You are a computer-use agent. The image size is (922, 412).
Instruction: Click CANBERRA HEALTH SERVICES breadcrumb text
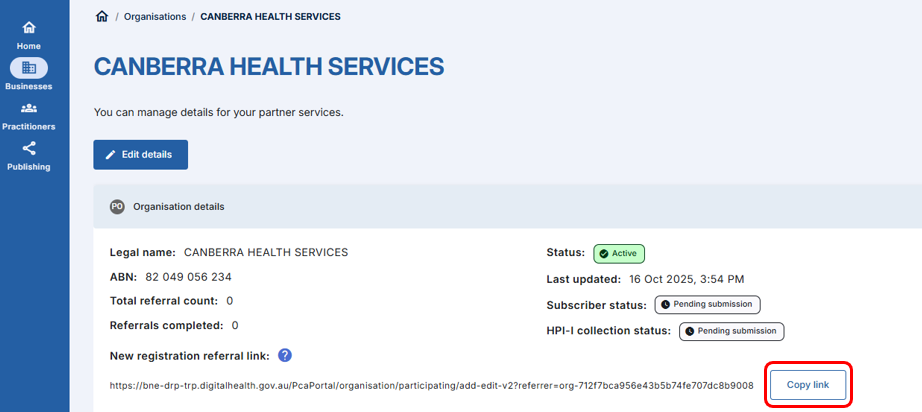[x=270, y=16]
